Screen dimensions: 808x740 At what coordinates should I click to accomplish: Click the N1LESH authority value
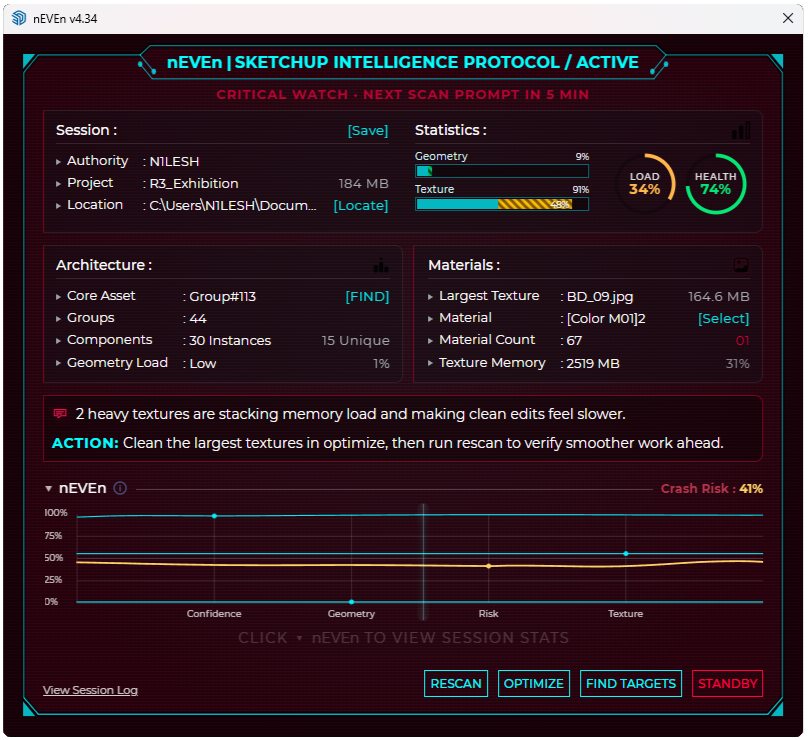pos(174,162)
